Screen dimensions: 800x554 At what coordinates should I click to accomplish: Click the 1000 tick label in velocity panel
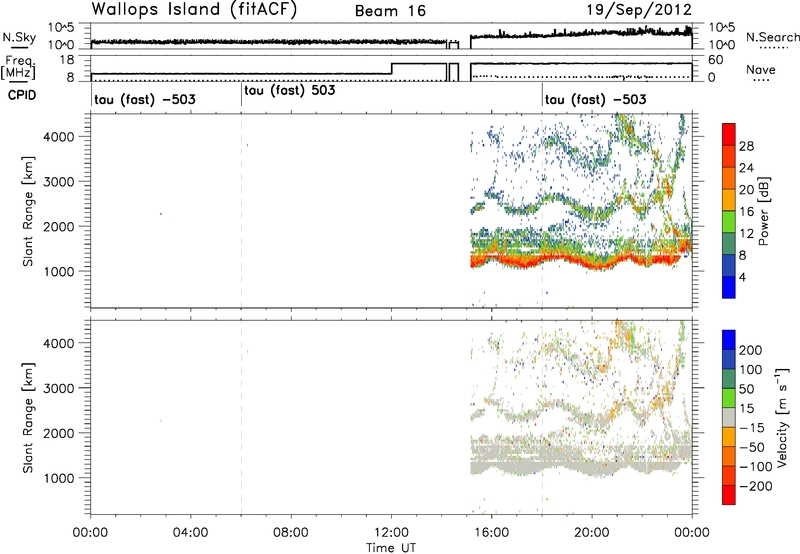(58, 478)
